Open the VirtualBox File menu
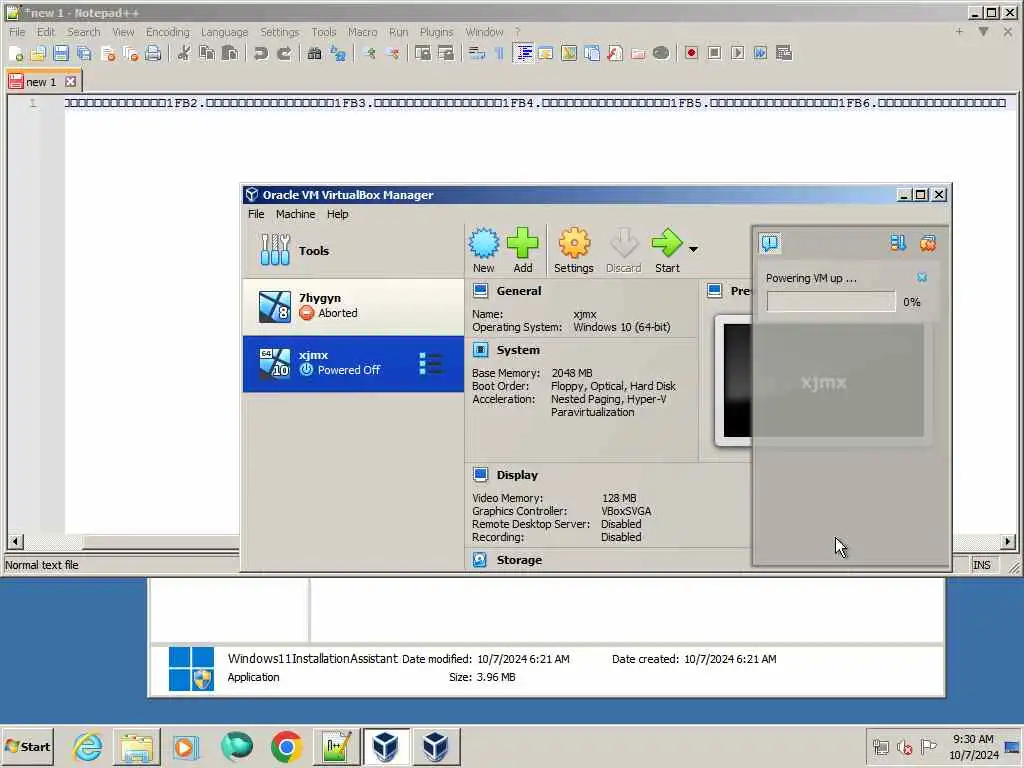1024x768 pixels. [256, 214]
